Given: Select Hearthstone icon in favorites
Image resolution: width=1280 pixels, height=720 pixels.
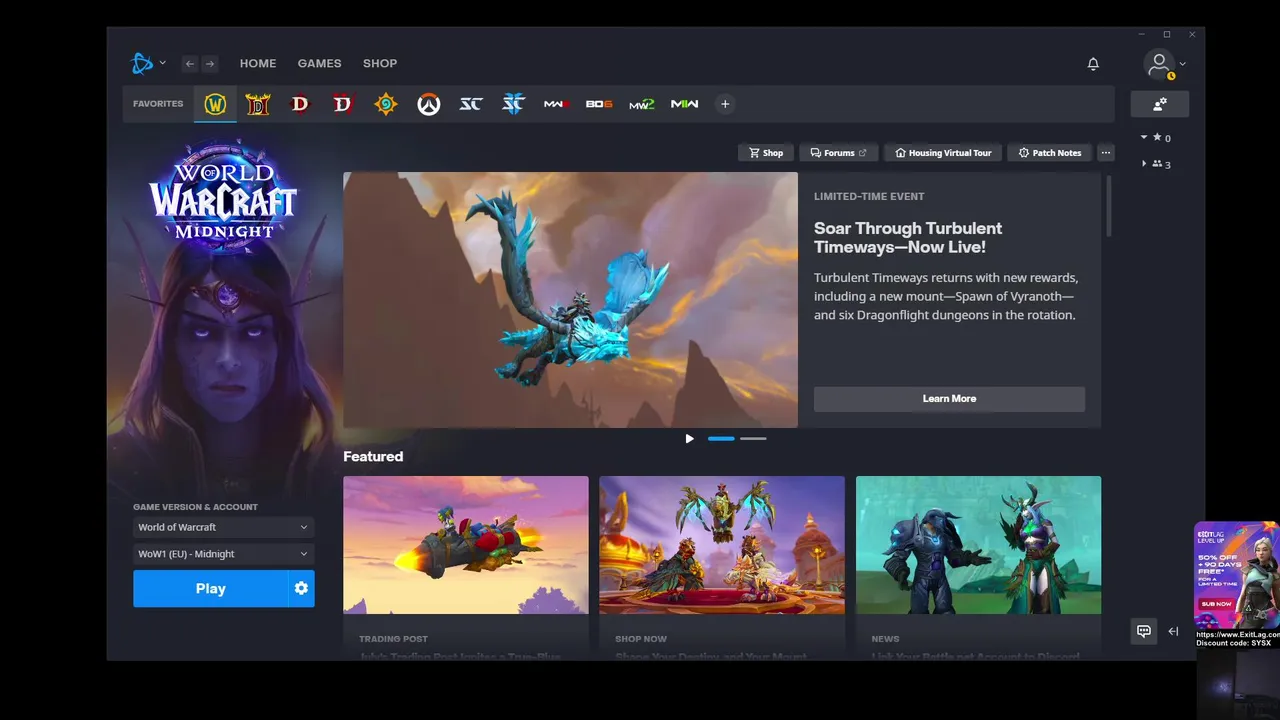Looking at the screenshot, I should tap(386, 104).
